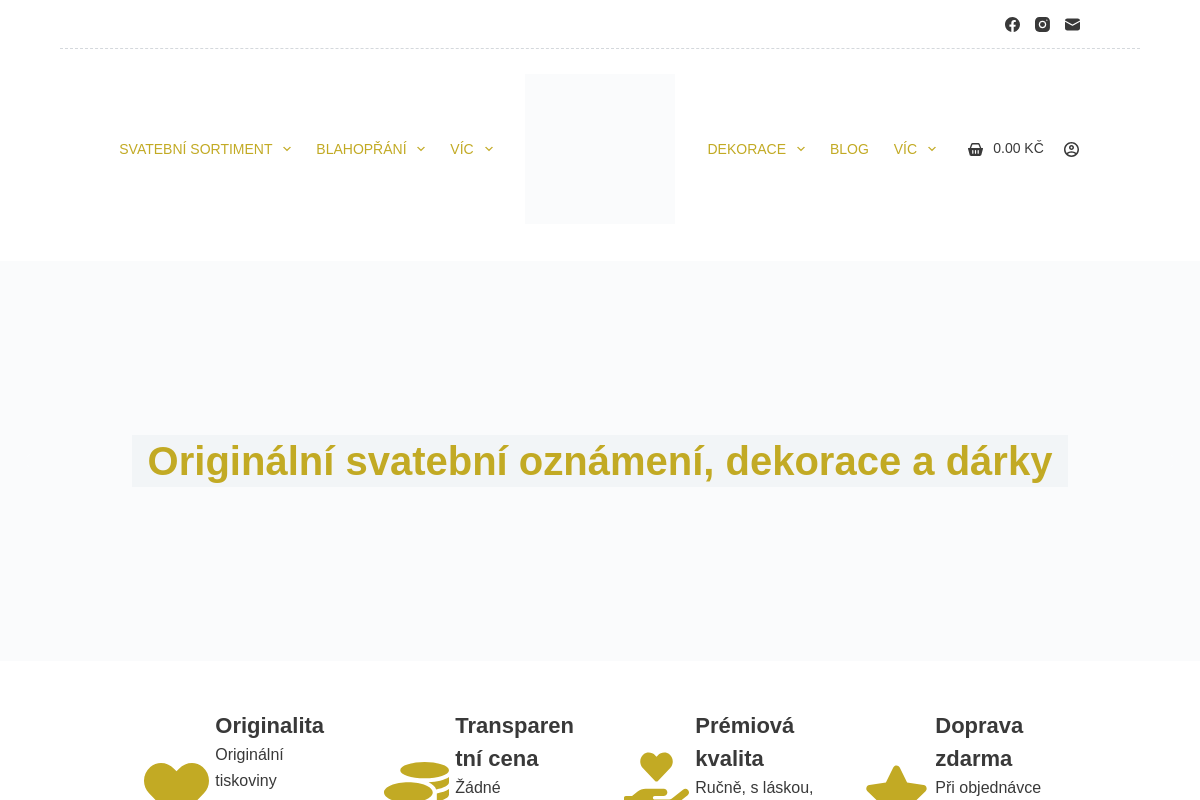
Task: Click the email envelope icon
Action: 1072,24
